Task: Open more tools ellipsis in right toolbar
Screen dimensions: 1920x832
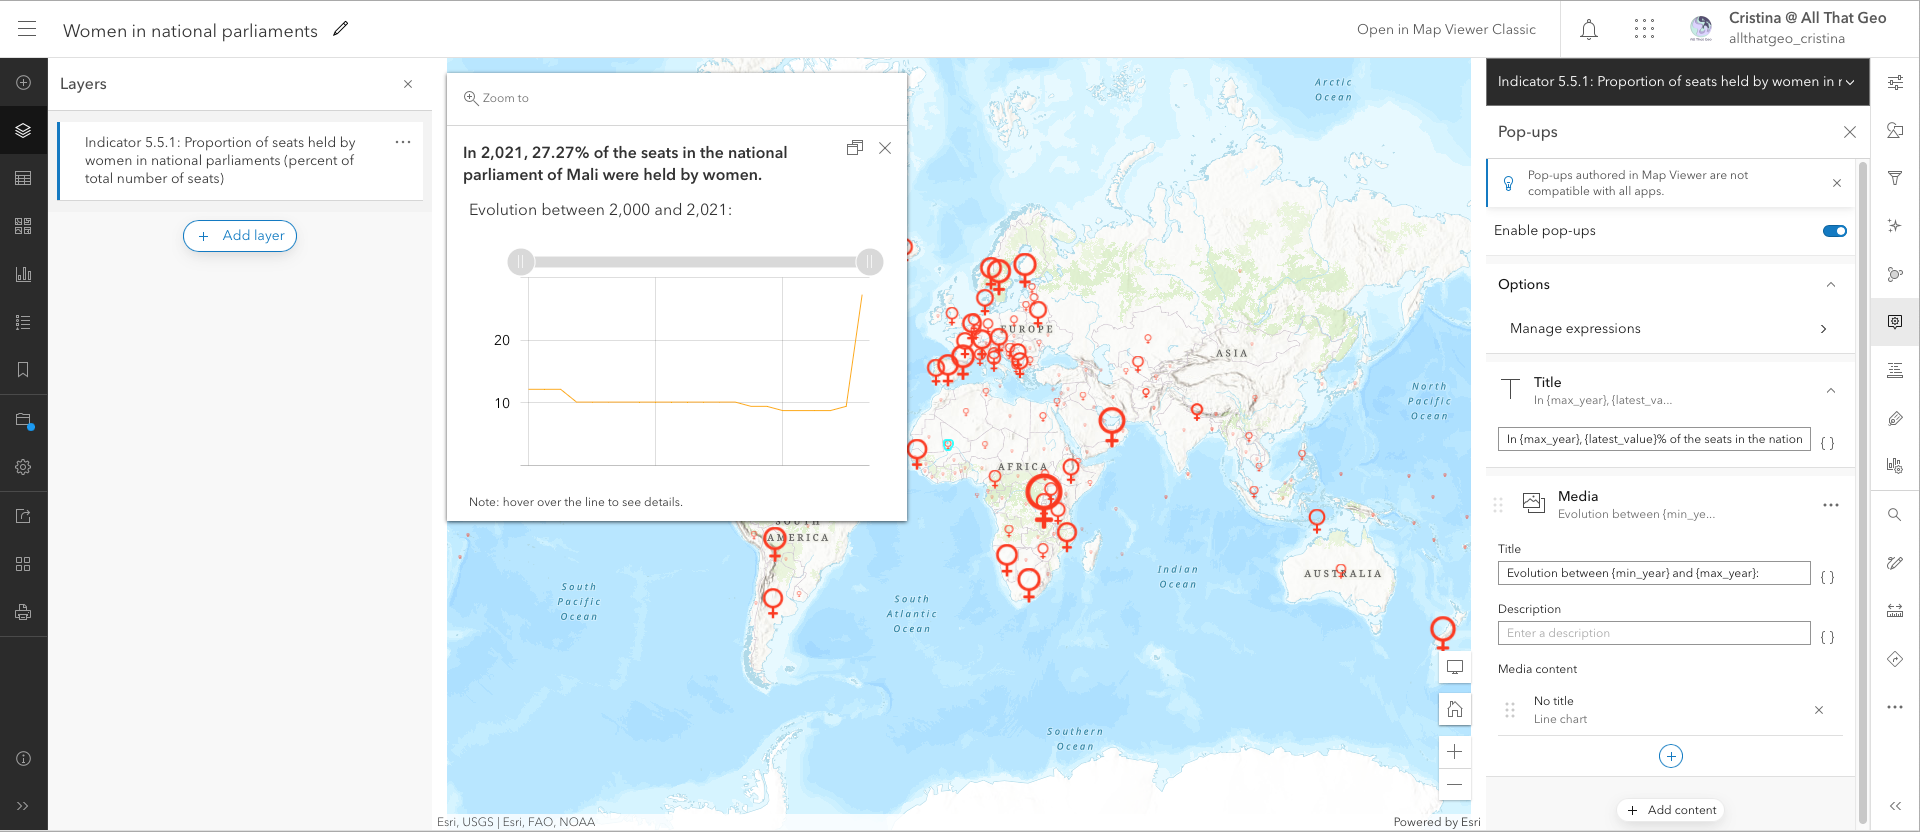Action: click(x=1895, y=707)
